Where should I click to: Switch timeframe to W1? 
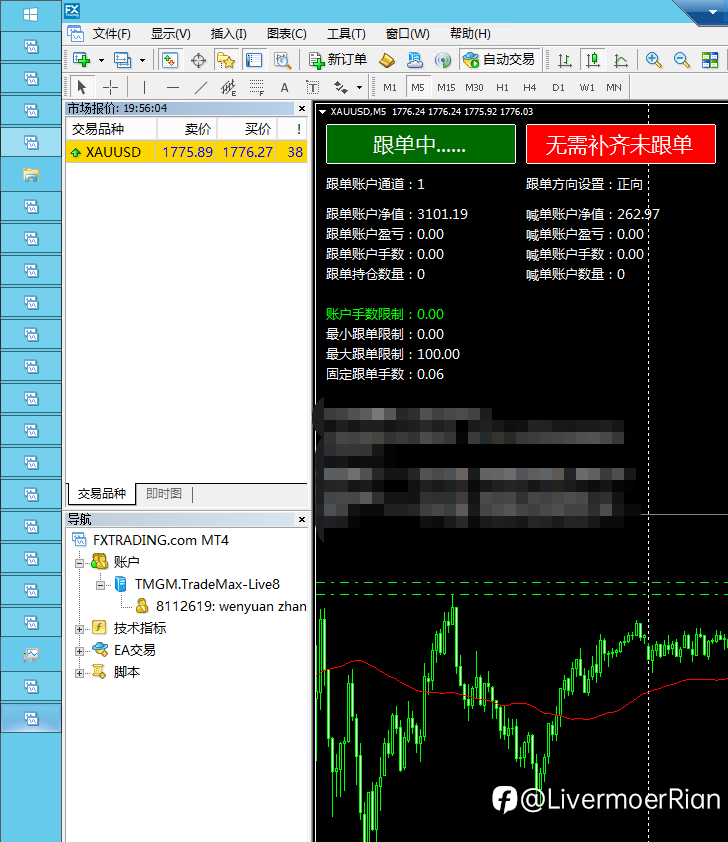(x=587, y=87)
